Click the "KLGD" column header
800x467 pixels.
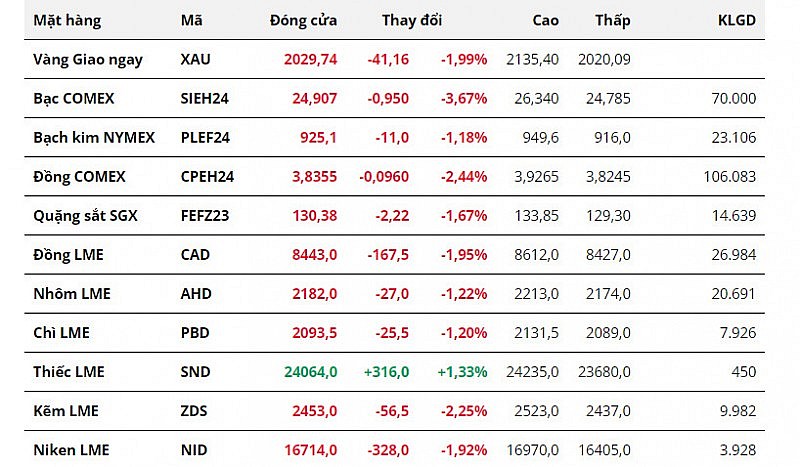737,20
